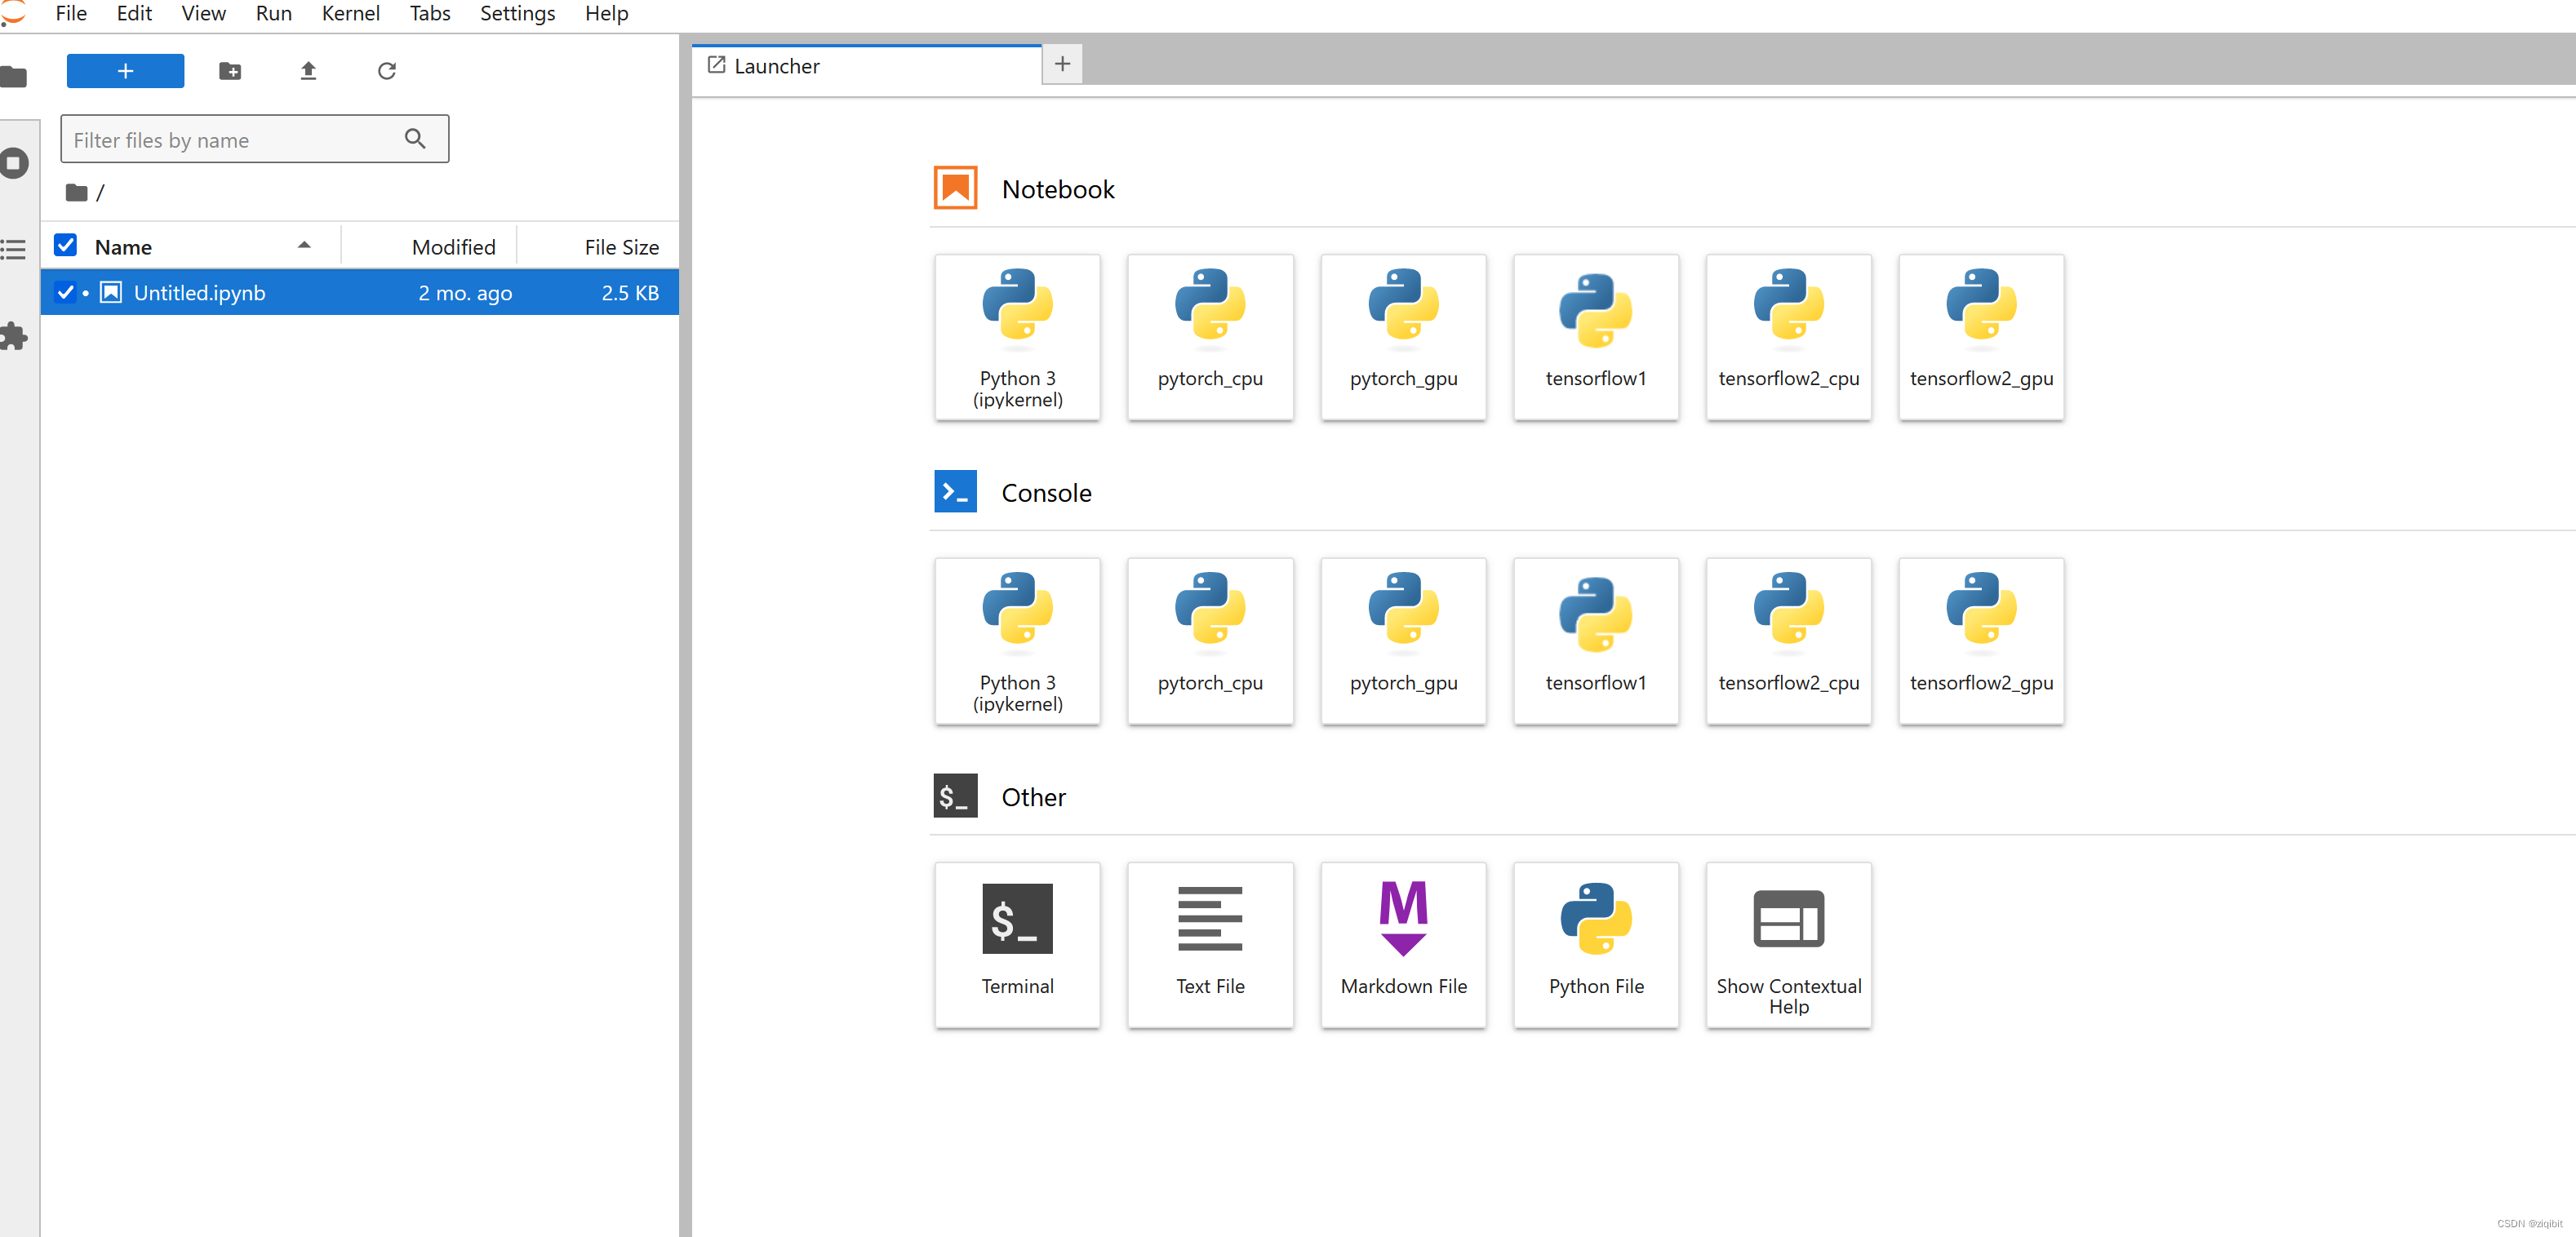Viewport: 2576px width, 1237px height.
Task: Open the Extension Manager puzzle icon
Action: click(13, 336)
